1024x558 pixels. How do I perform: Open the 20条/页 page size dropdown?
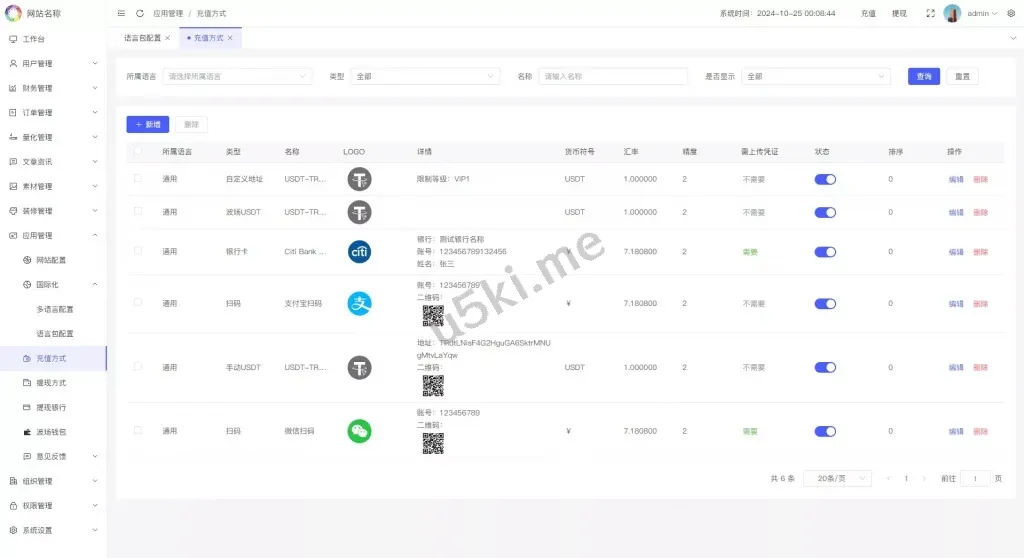837,479
